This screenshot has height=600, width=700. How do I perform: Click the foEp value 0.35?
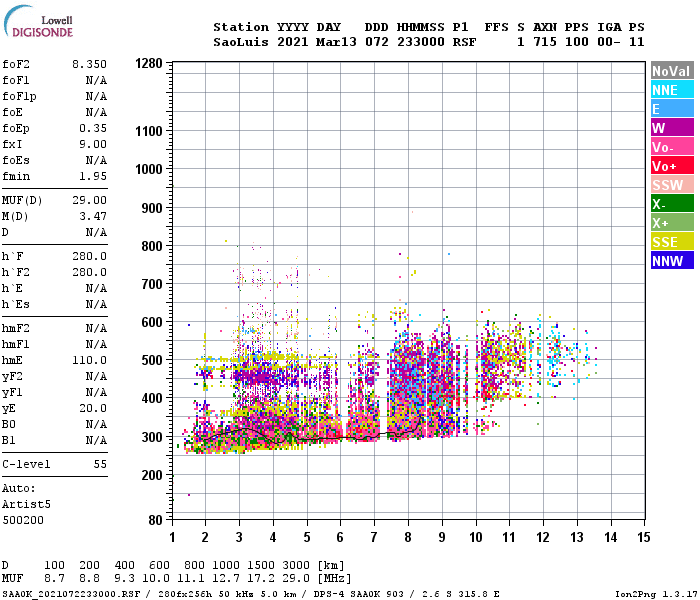click(93, 128)
